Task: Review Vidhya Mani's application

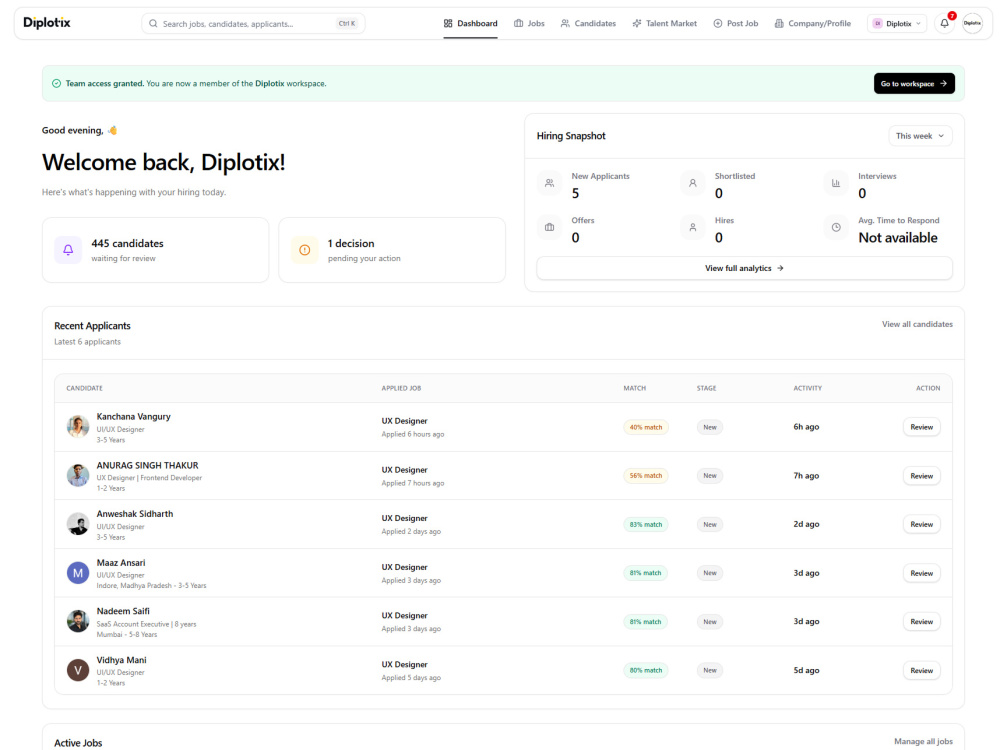Action: click(922, 671)
